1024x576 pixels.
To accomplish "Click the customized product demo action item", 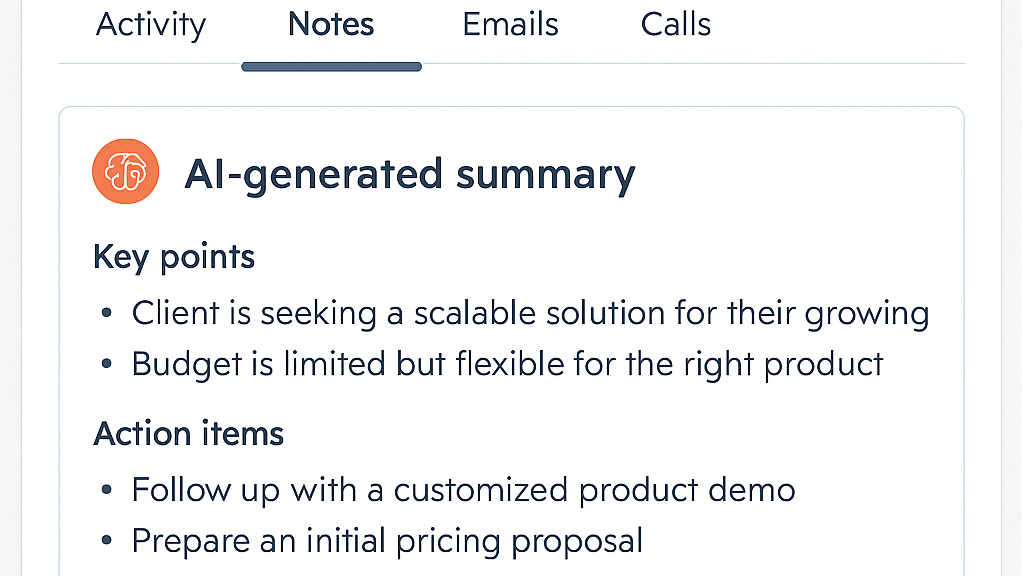I will click(463, 490).
